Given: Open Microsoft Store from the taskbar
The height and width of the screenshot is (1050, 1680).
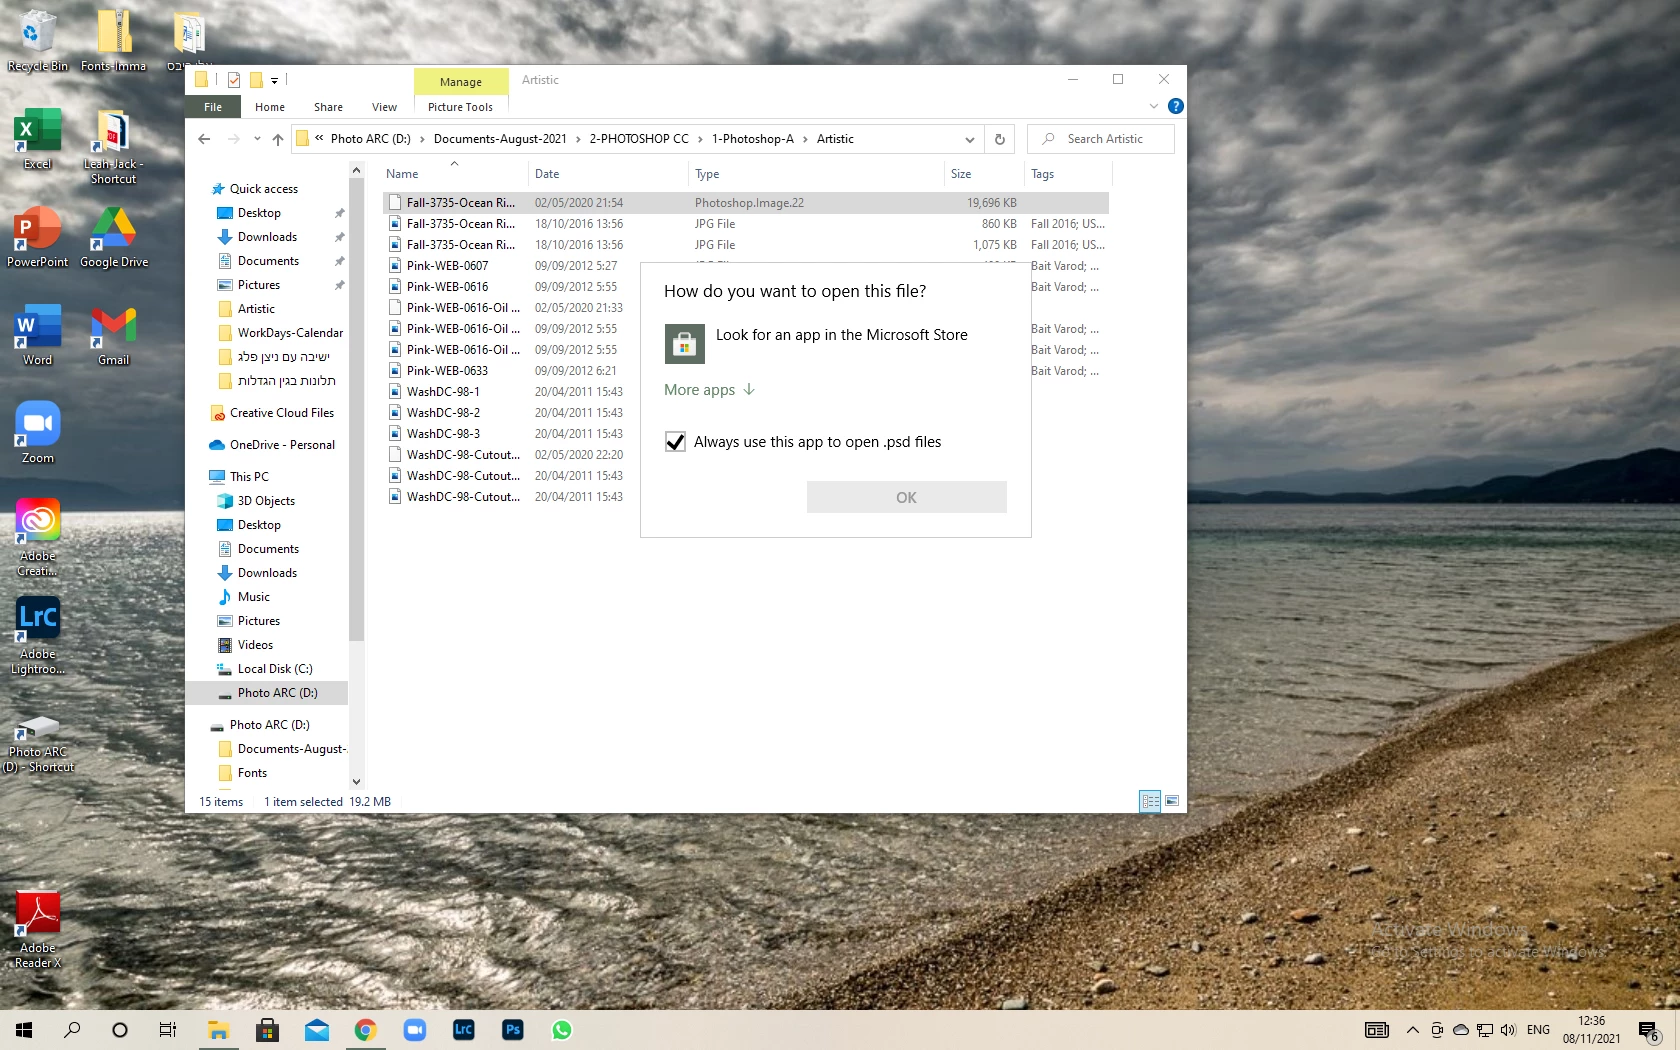Looking at the screenshot, I should coord(267,1029).
